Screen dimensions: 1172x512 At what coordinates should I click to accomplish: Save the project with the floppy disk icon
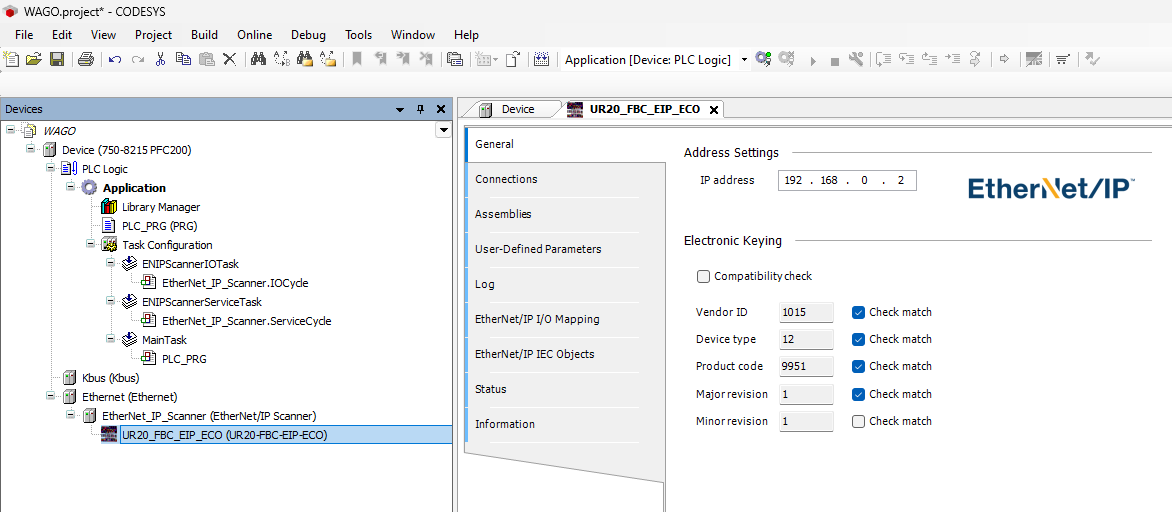(57, 59)
